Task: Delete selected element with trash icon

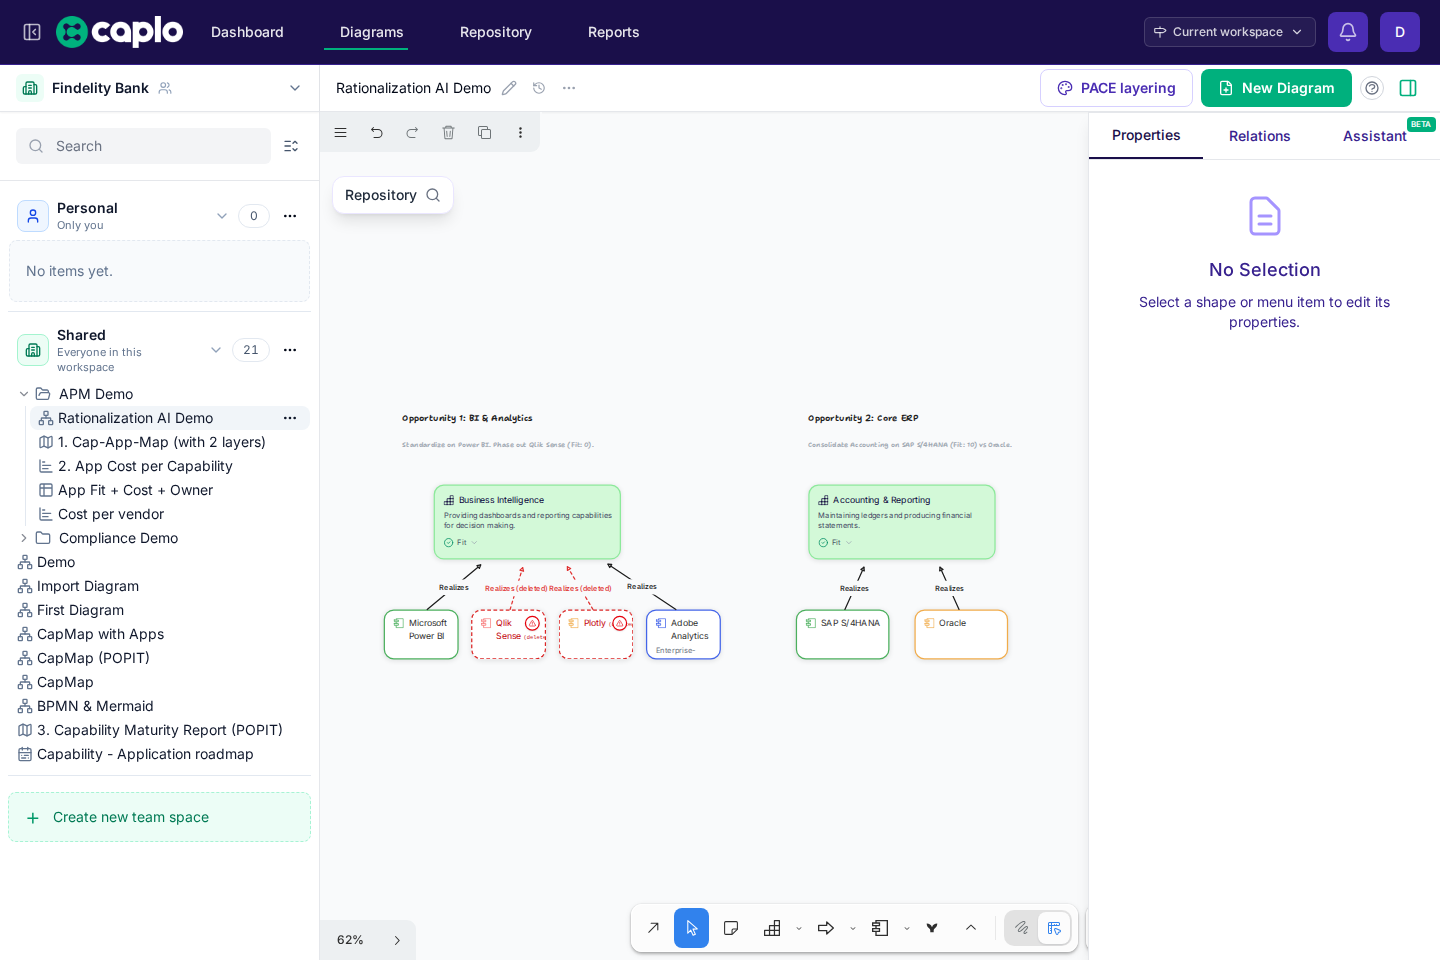Action: [x=448, y=132]
